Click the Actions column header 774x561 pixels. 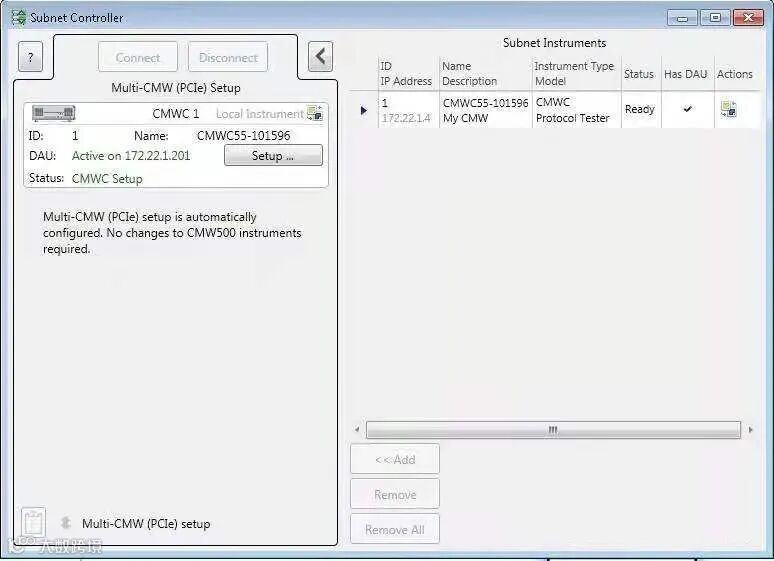coord(735,74)
